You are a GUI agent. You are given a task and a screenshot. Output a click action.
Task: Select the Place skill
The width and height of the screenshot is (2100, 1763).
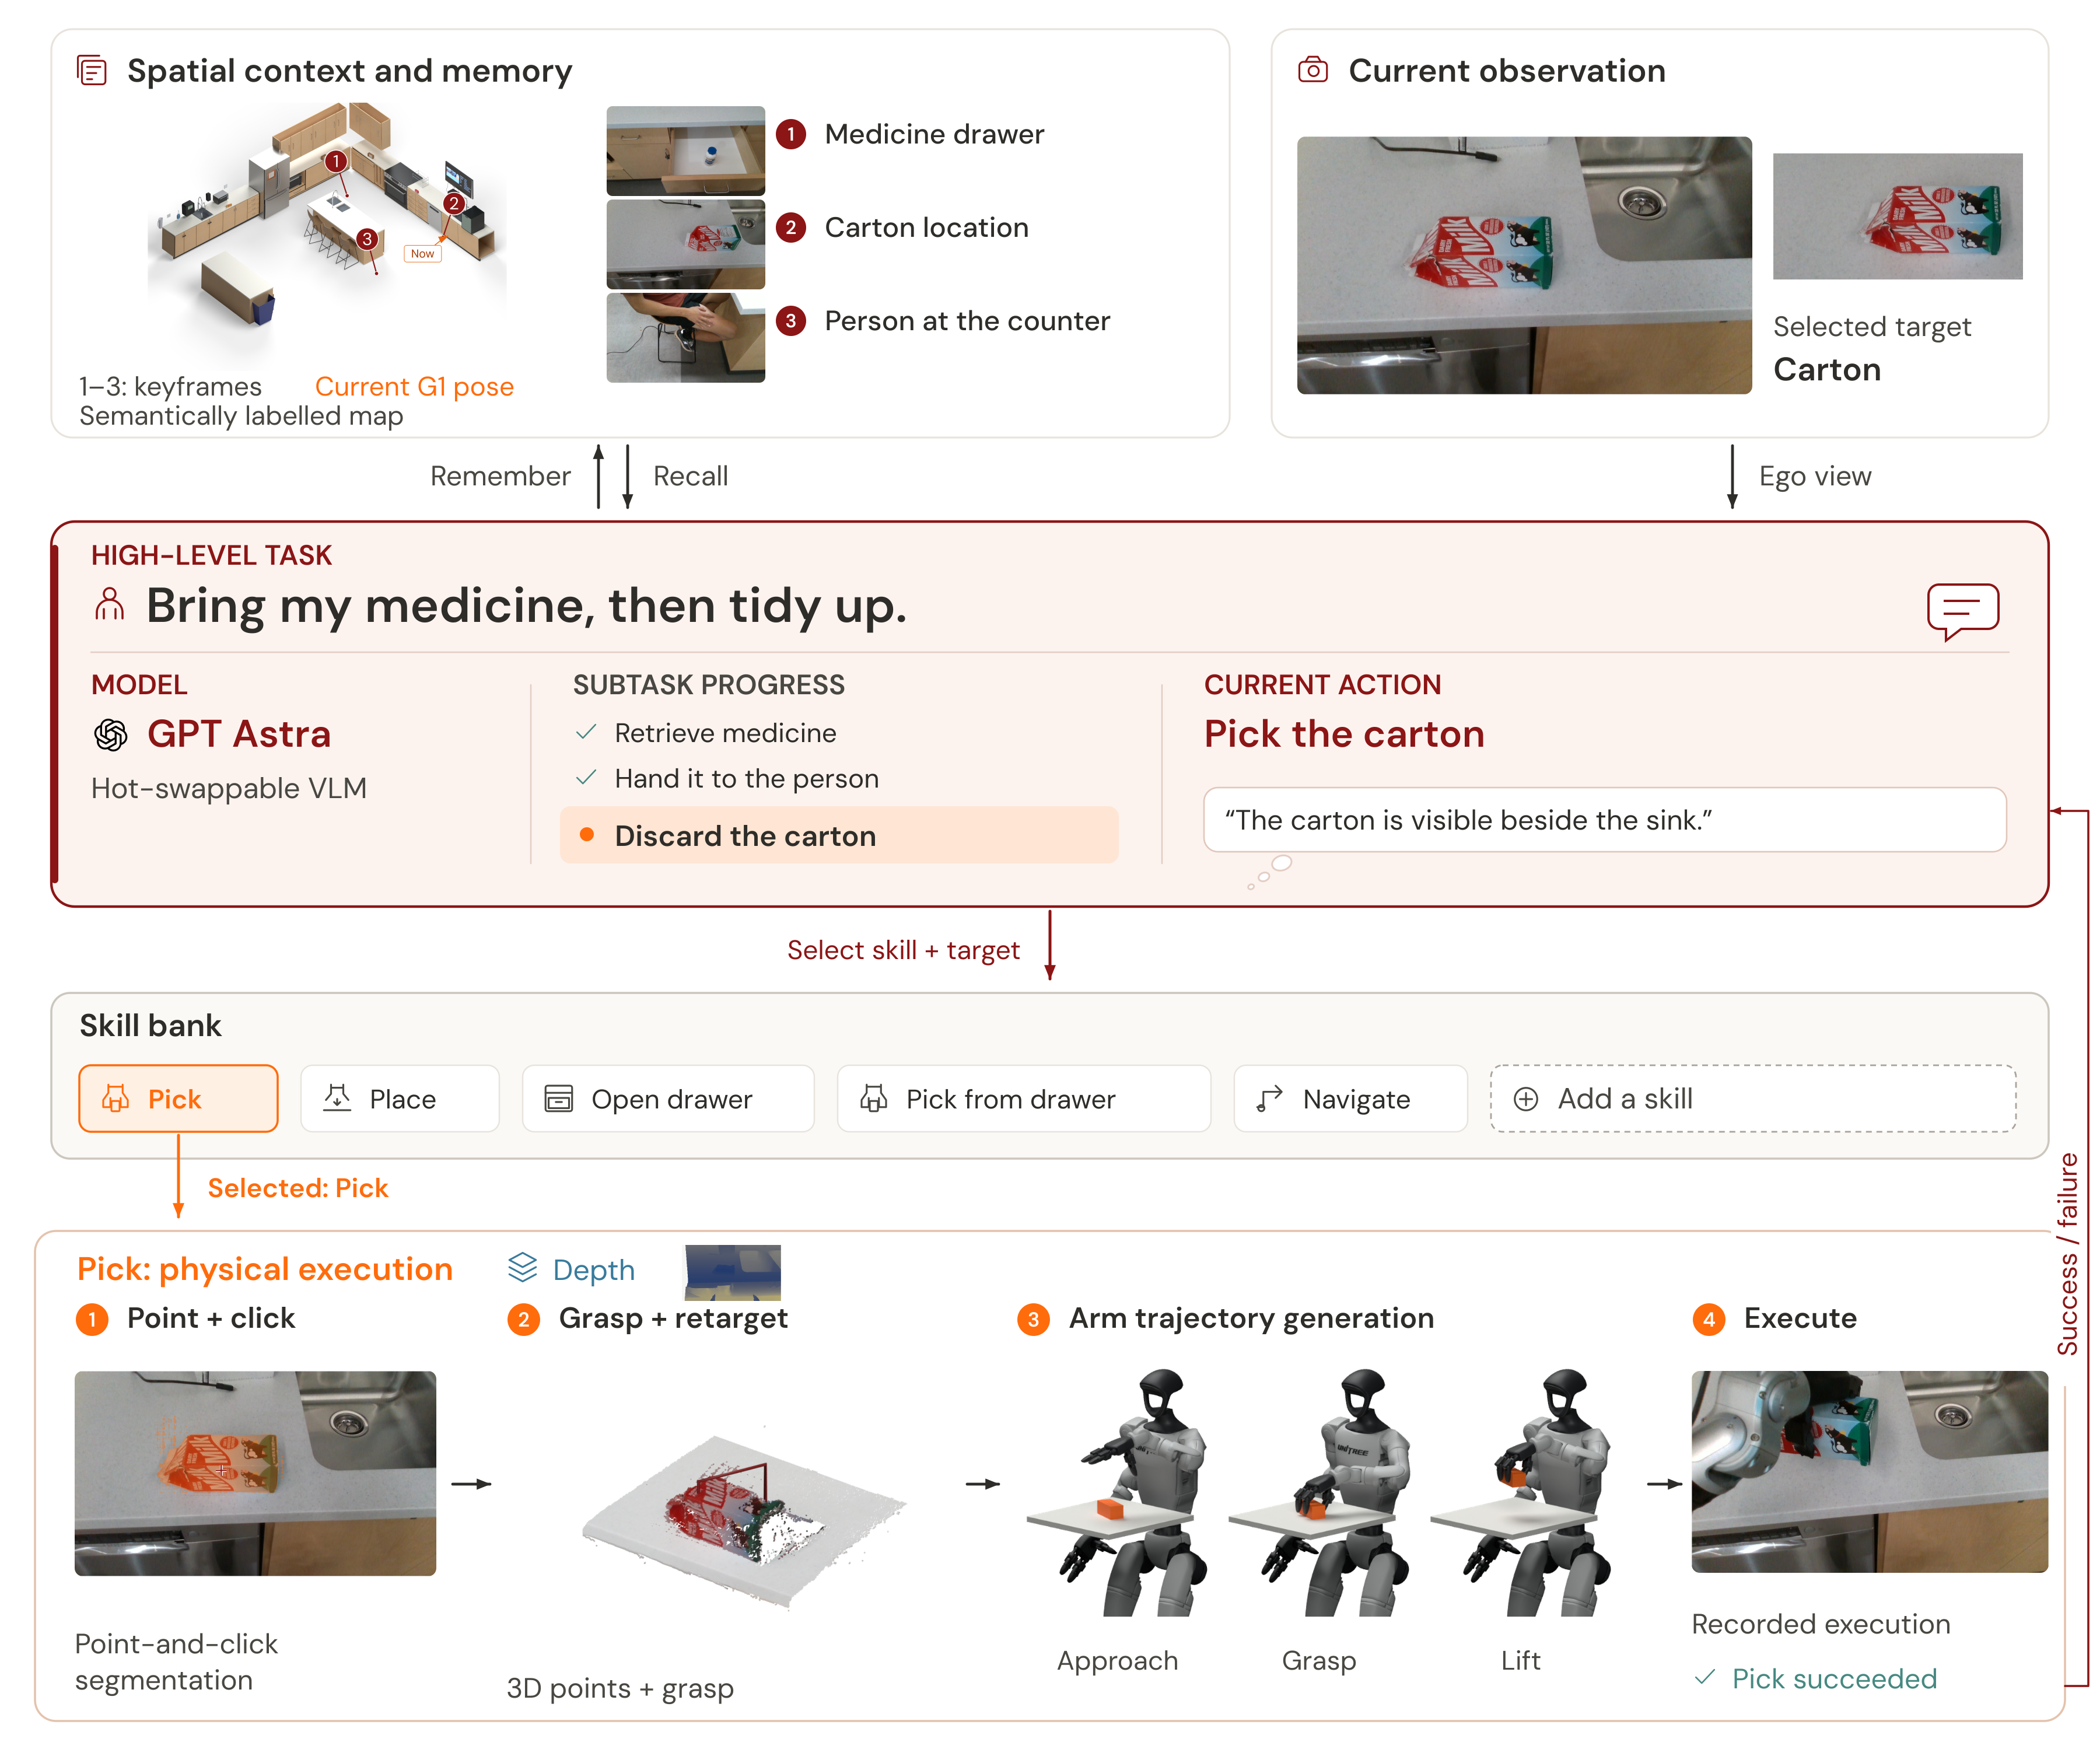coord(400,1098)
